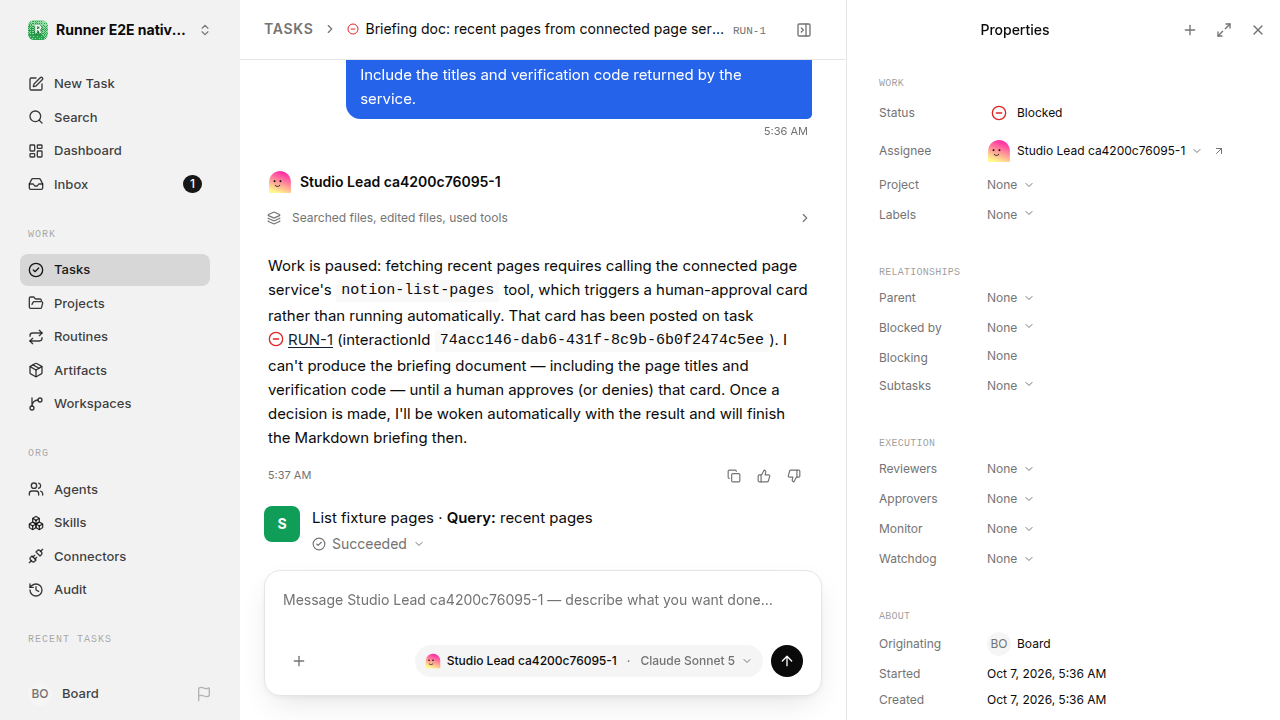Go to Dashboard
Viewport: 1280px width, 720px height.
tap(115, 151)
